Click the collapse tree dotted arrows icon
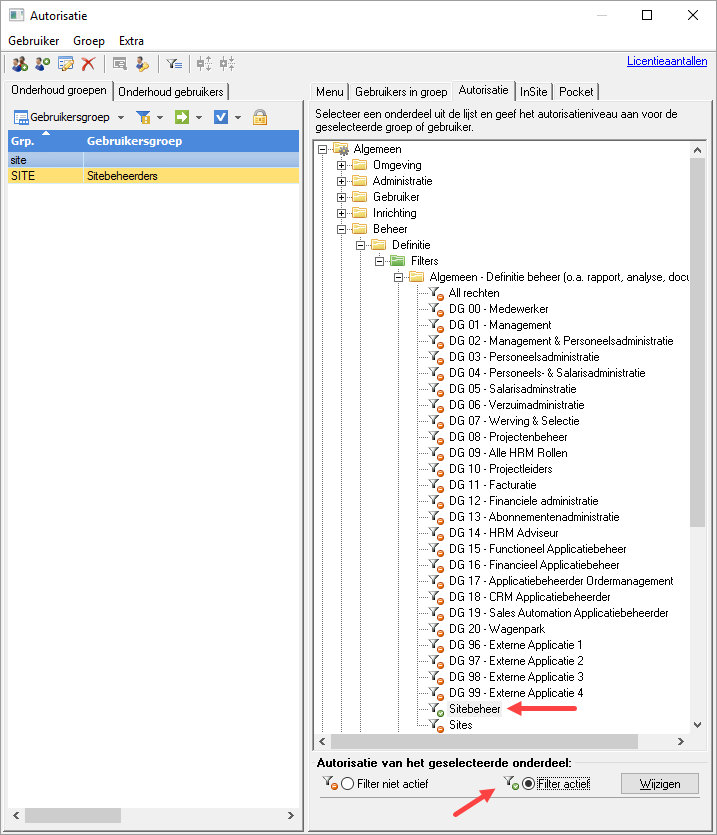 227,64
